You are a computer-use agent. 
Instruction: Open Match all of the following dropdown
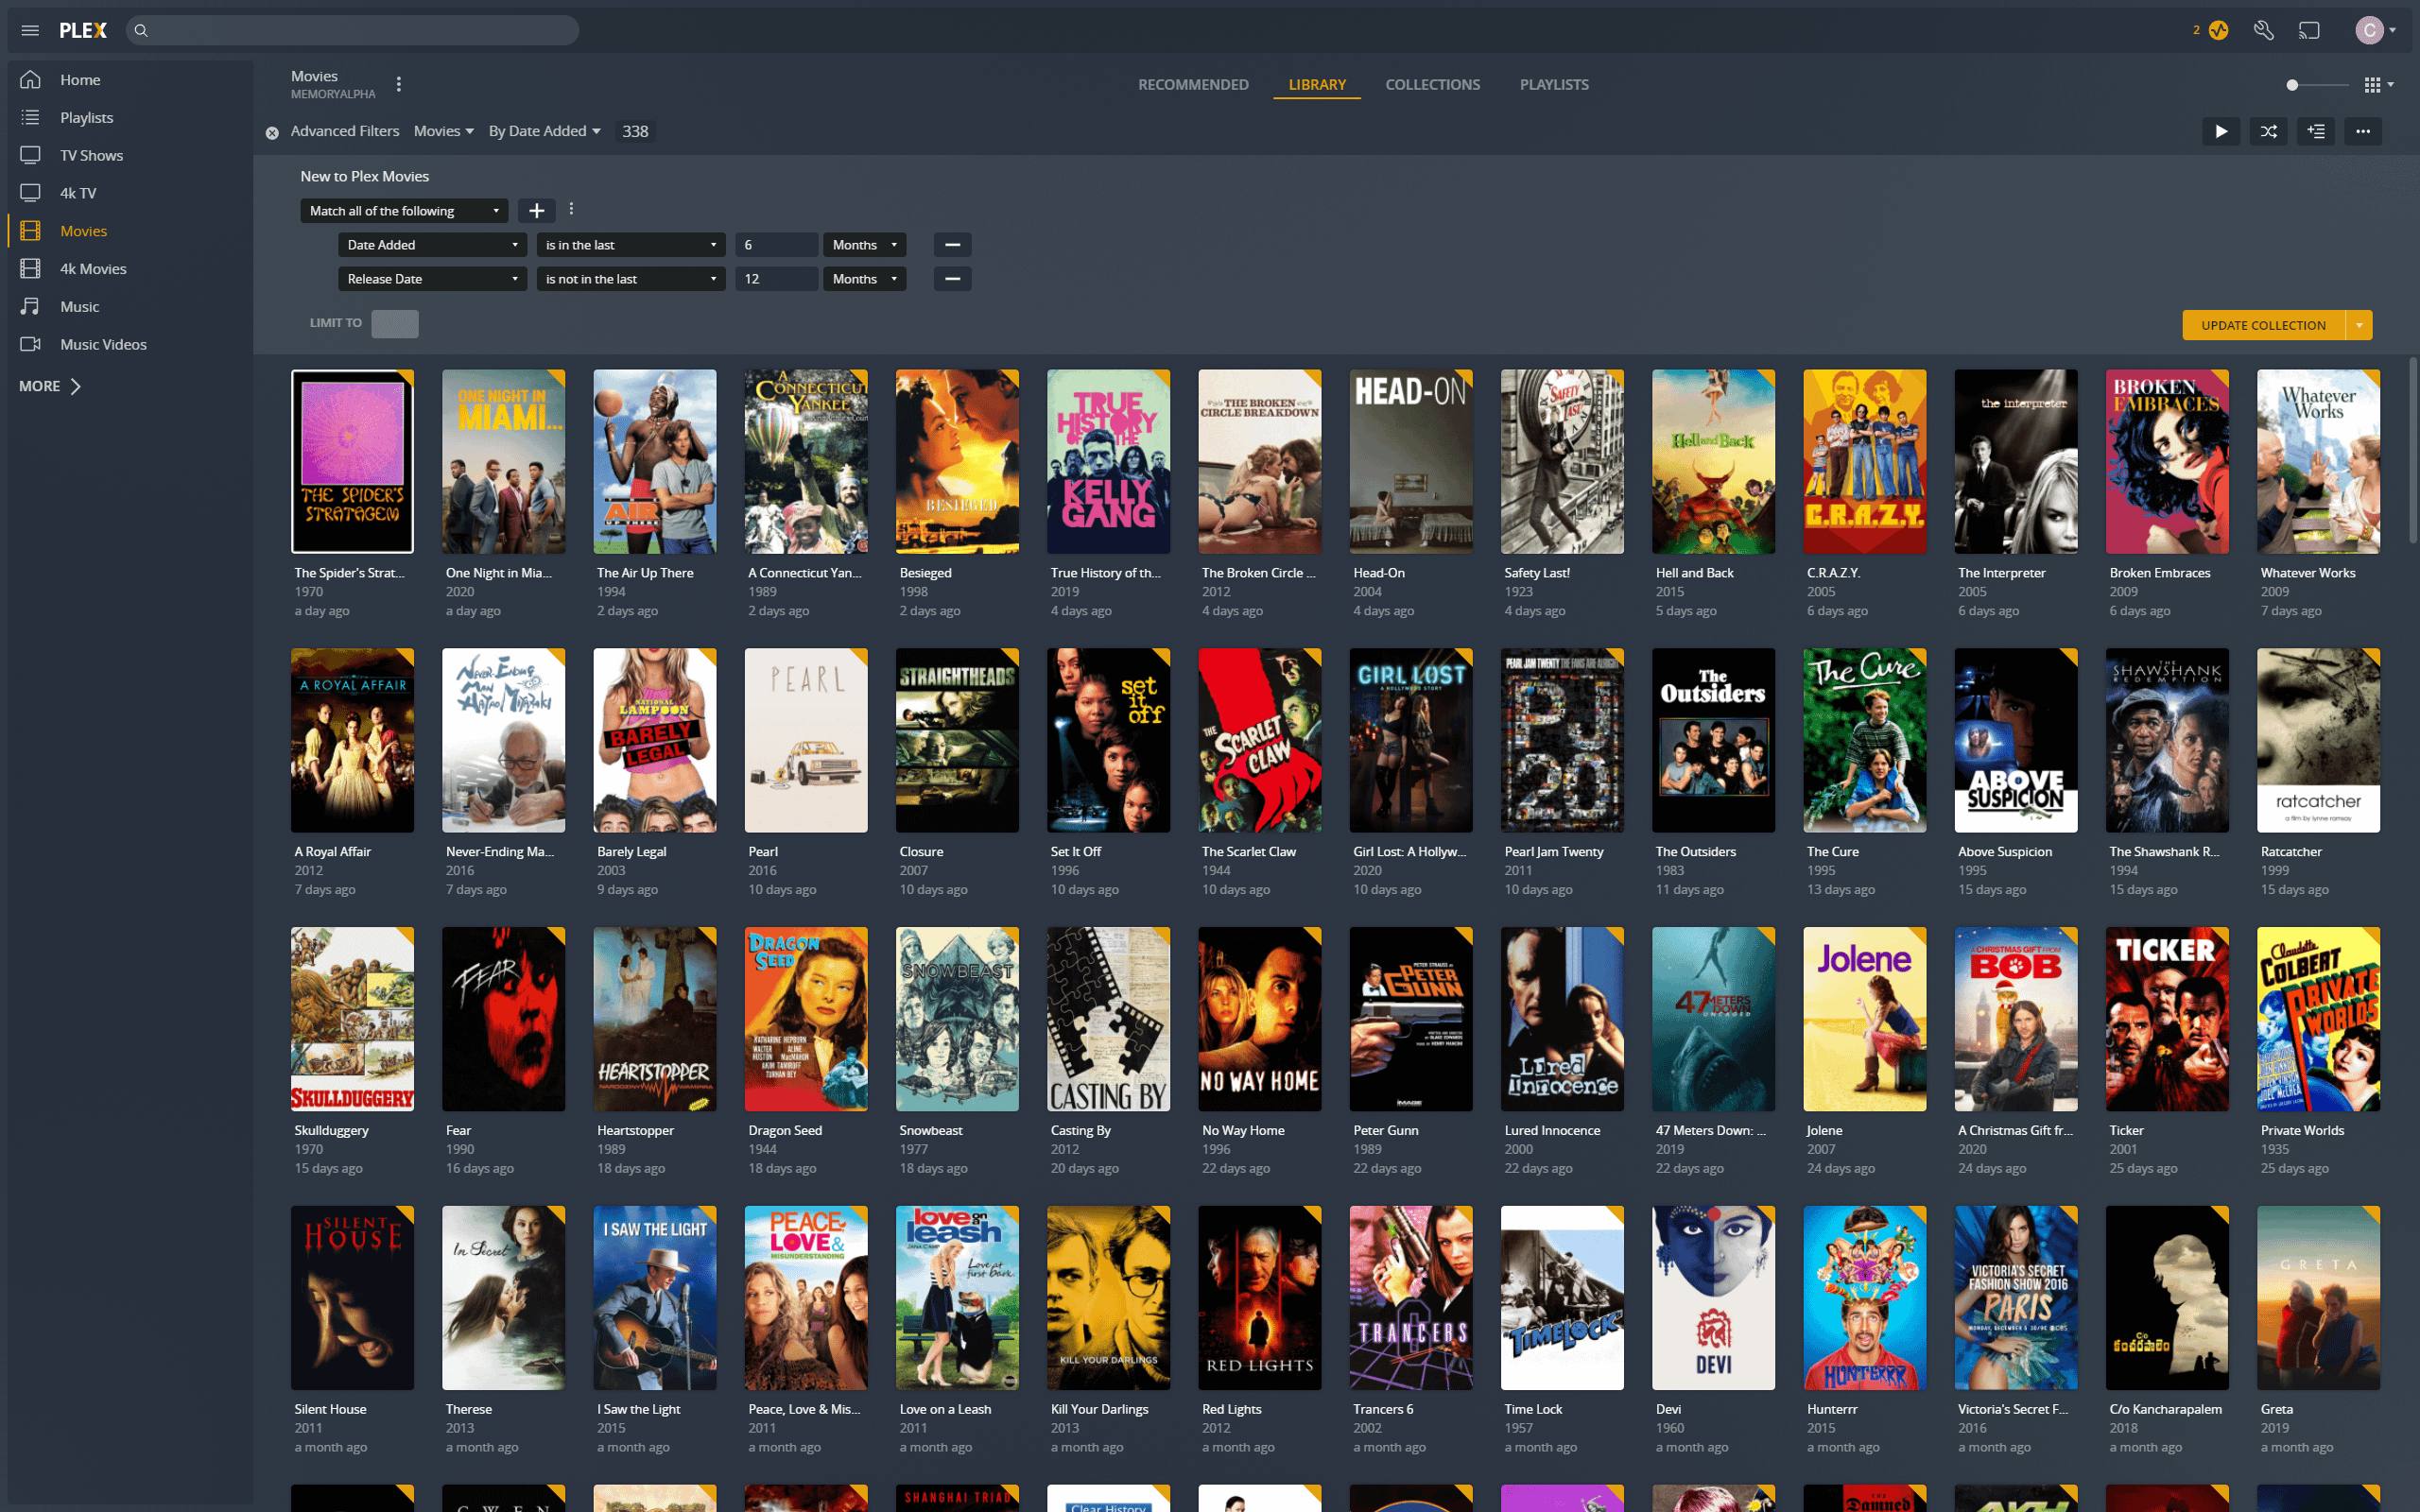(x=404, y=211)
